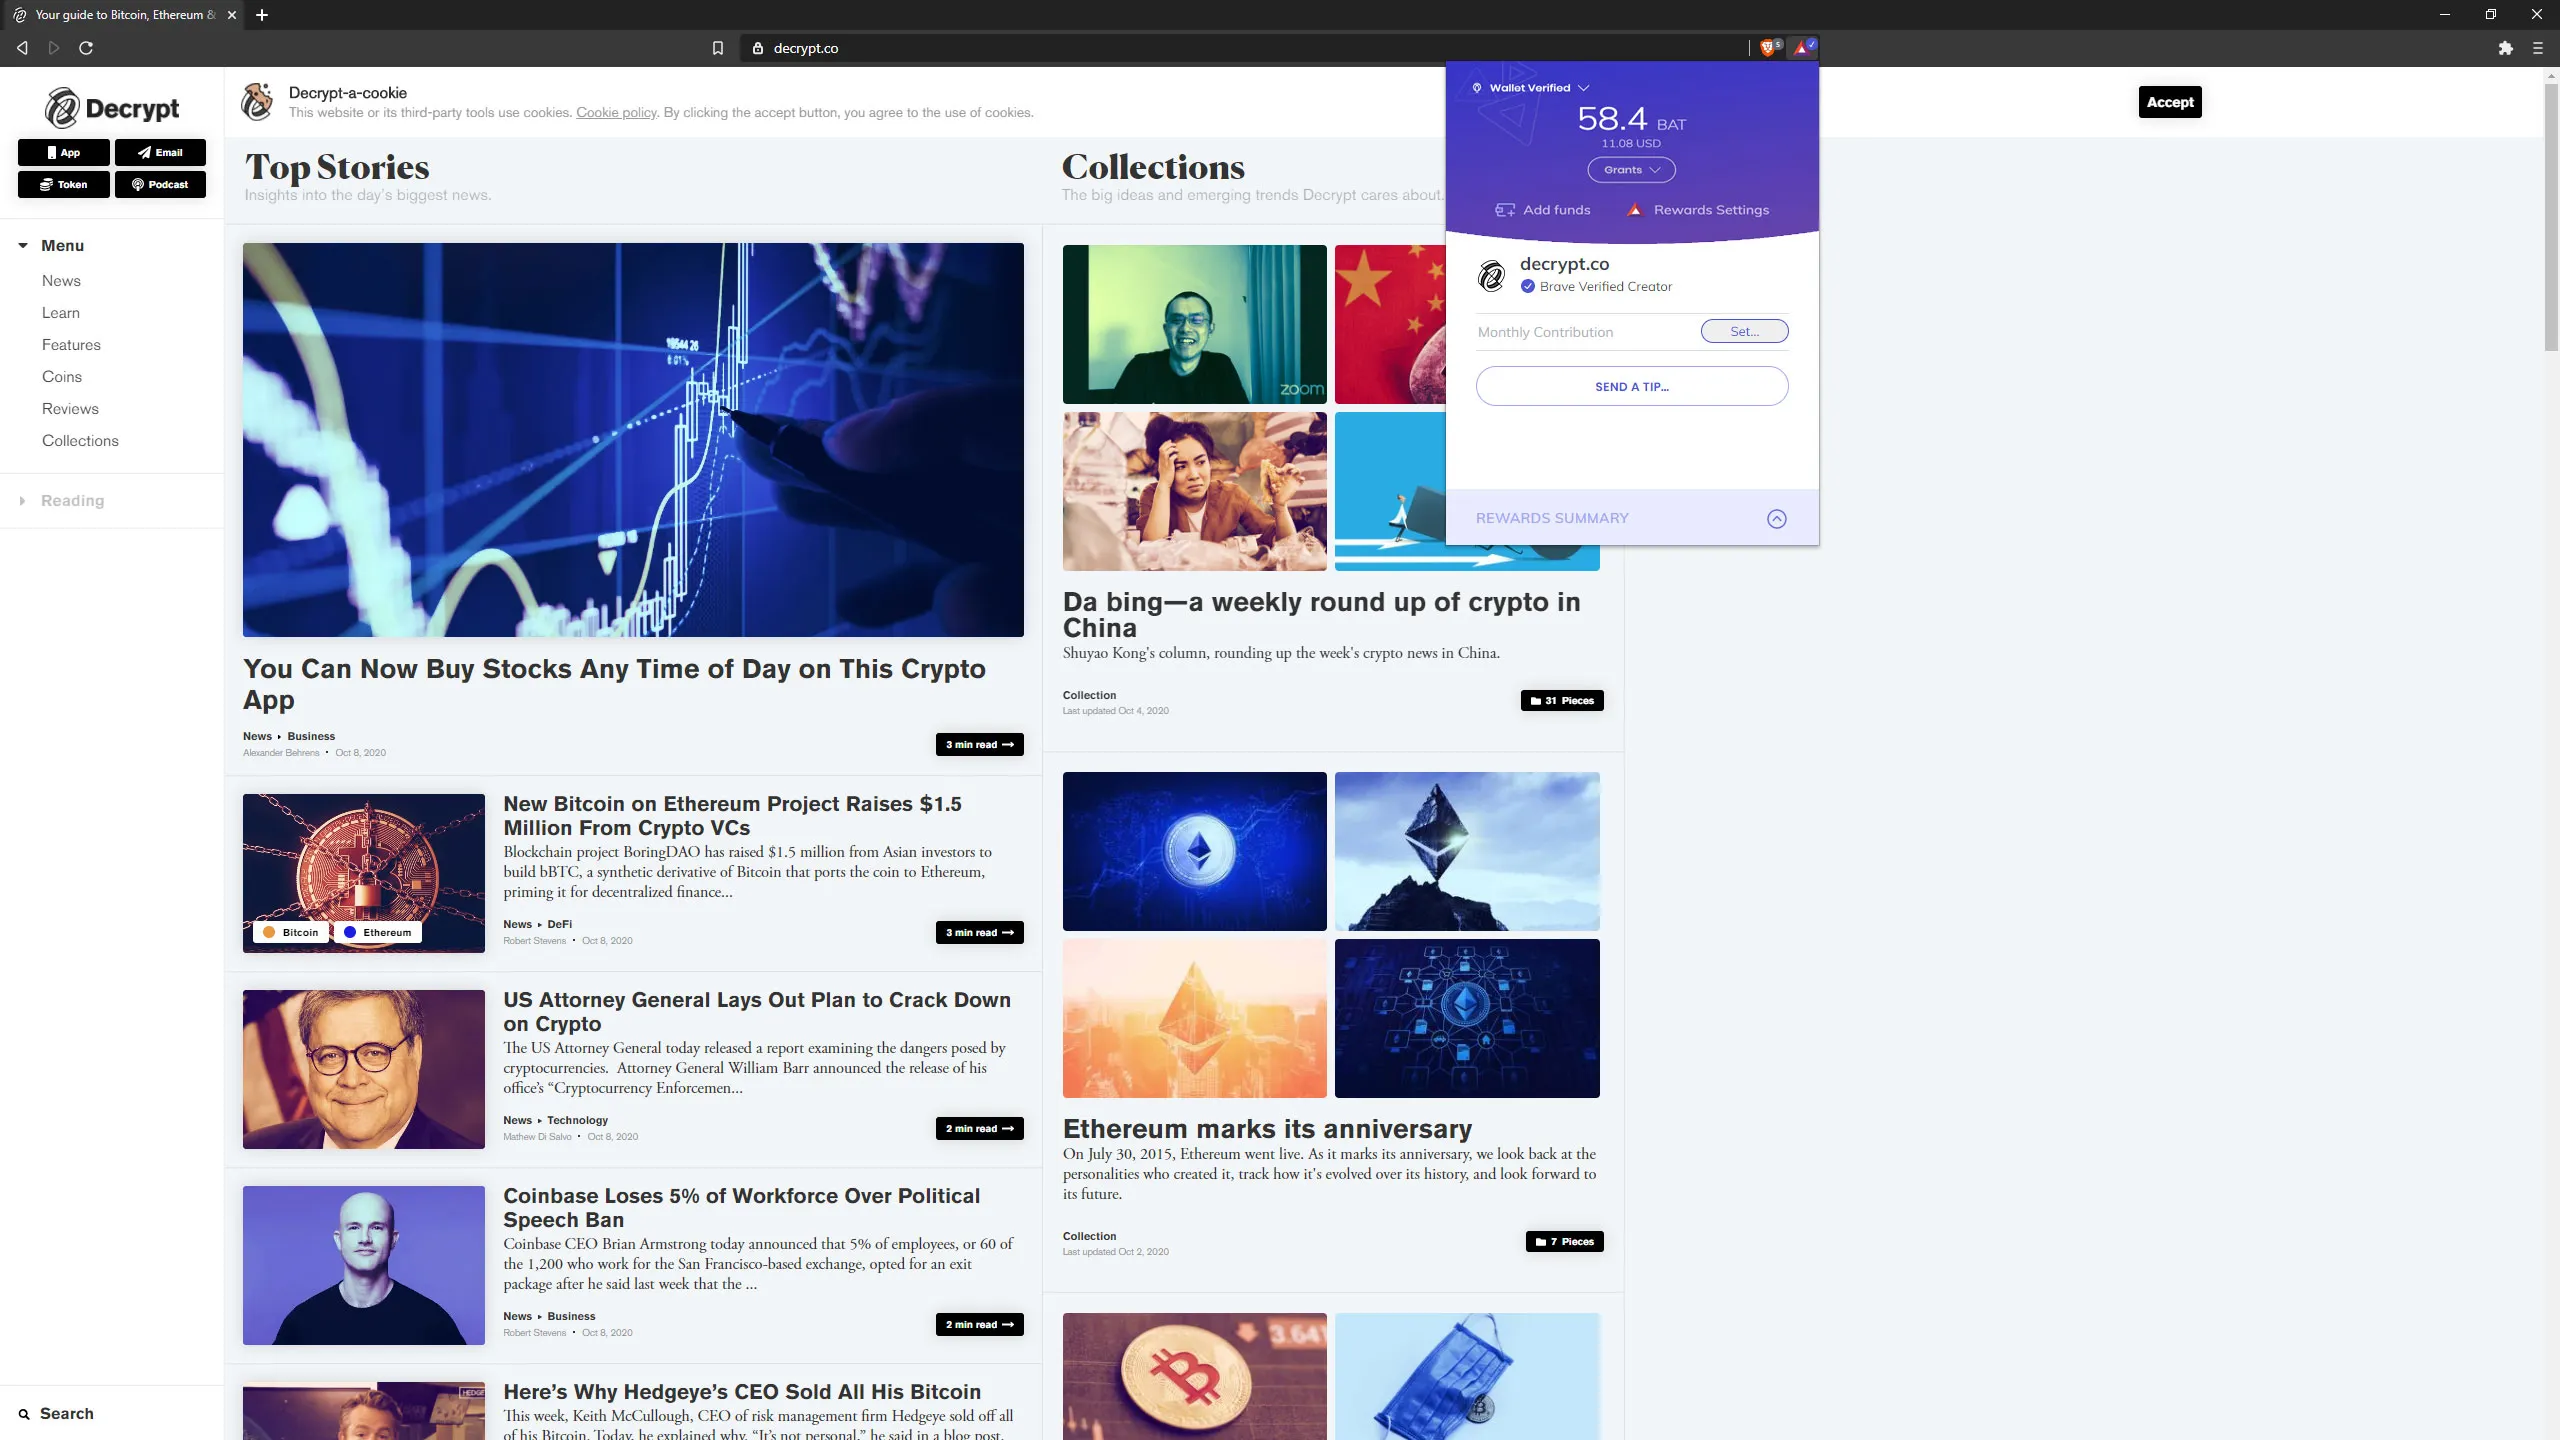Image resolution: width=2560 pixels, height=1440 pixels.
Task: Click the extensions puzzle icon
Action: (x=2507, y=47)
